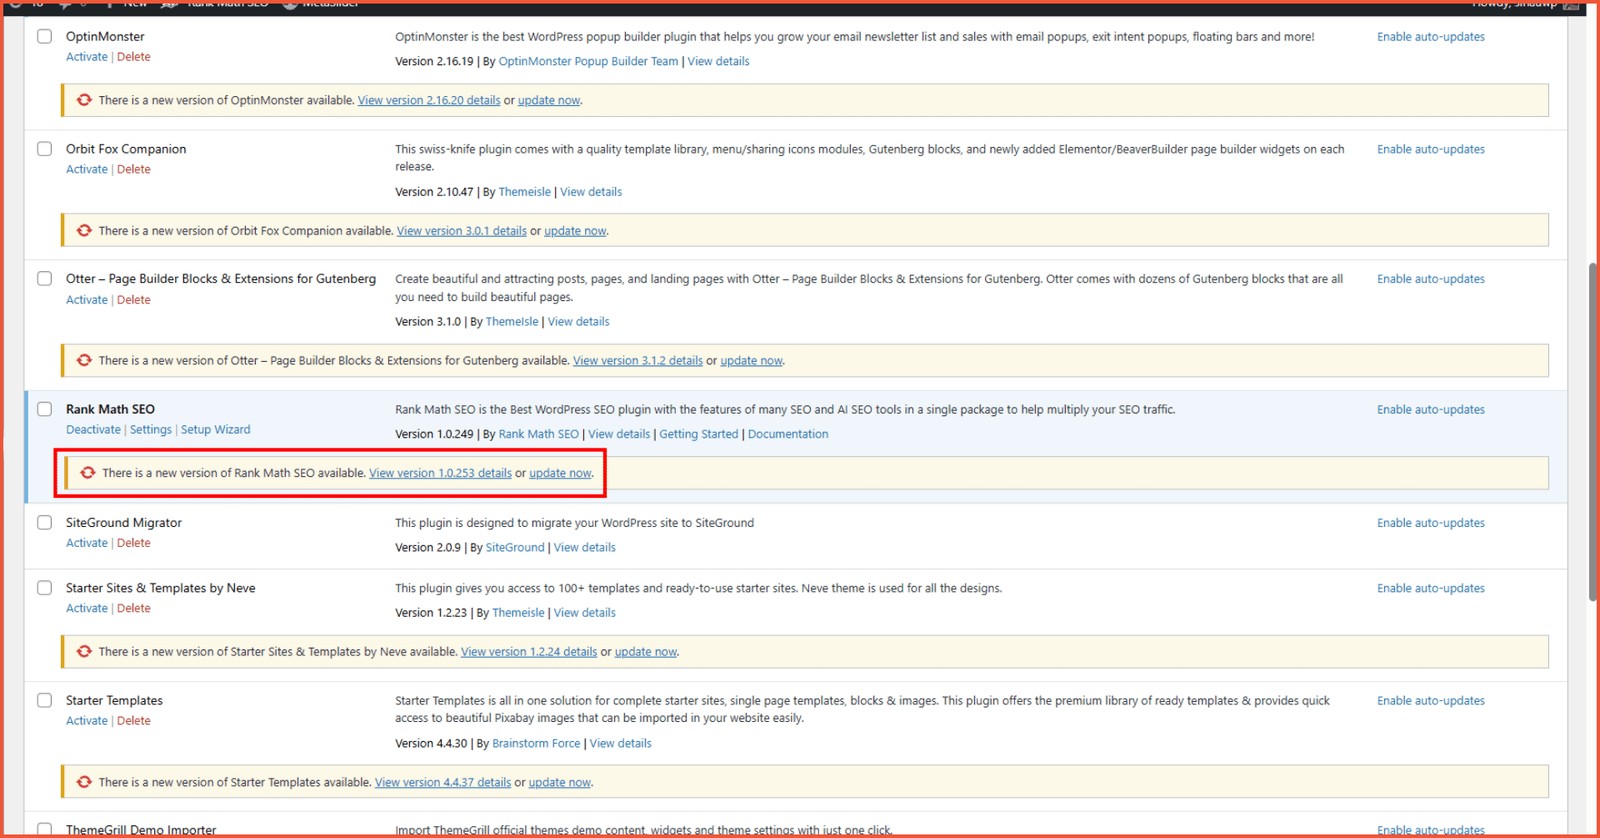
Task: Click the update icon in OptinMonster notice
Action: tap(84, 100)
